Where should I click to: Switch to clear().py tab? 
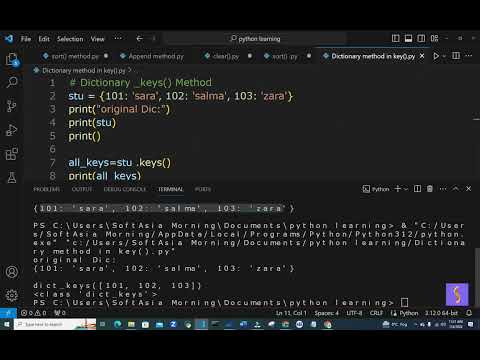(x=228, y=56)
